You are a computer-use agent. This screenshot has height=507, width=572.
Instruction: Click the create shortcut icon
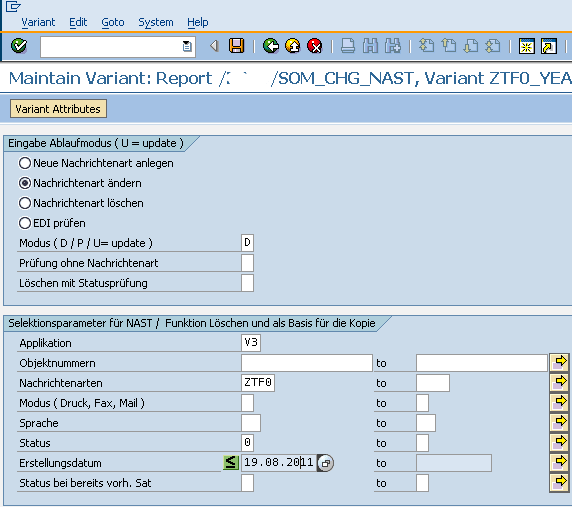pos(549,46)
